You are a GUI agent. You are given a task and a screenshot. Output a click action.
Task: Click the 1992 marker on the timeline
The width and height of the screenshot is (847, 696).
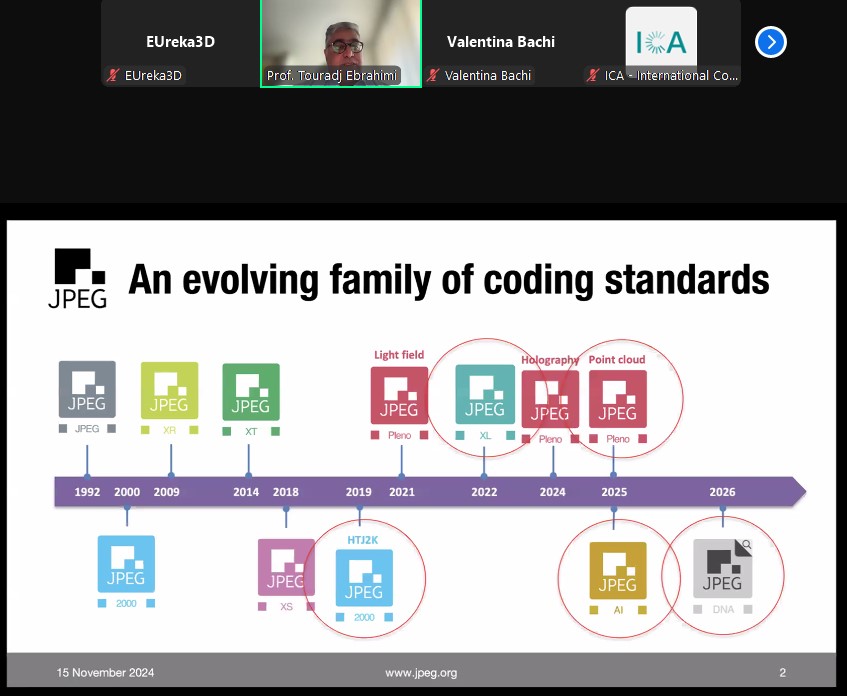tap(87, 492)
